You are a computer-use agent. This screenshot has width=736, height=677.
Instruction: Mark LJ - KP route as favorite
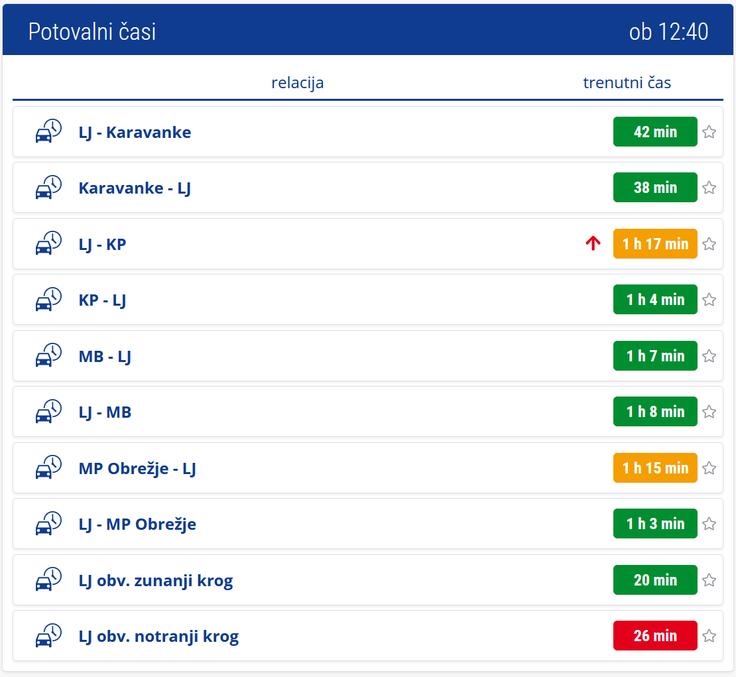click(709, 244)
